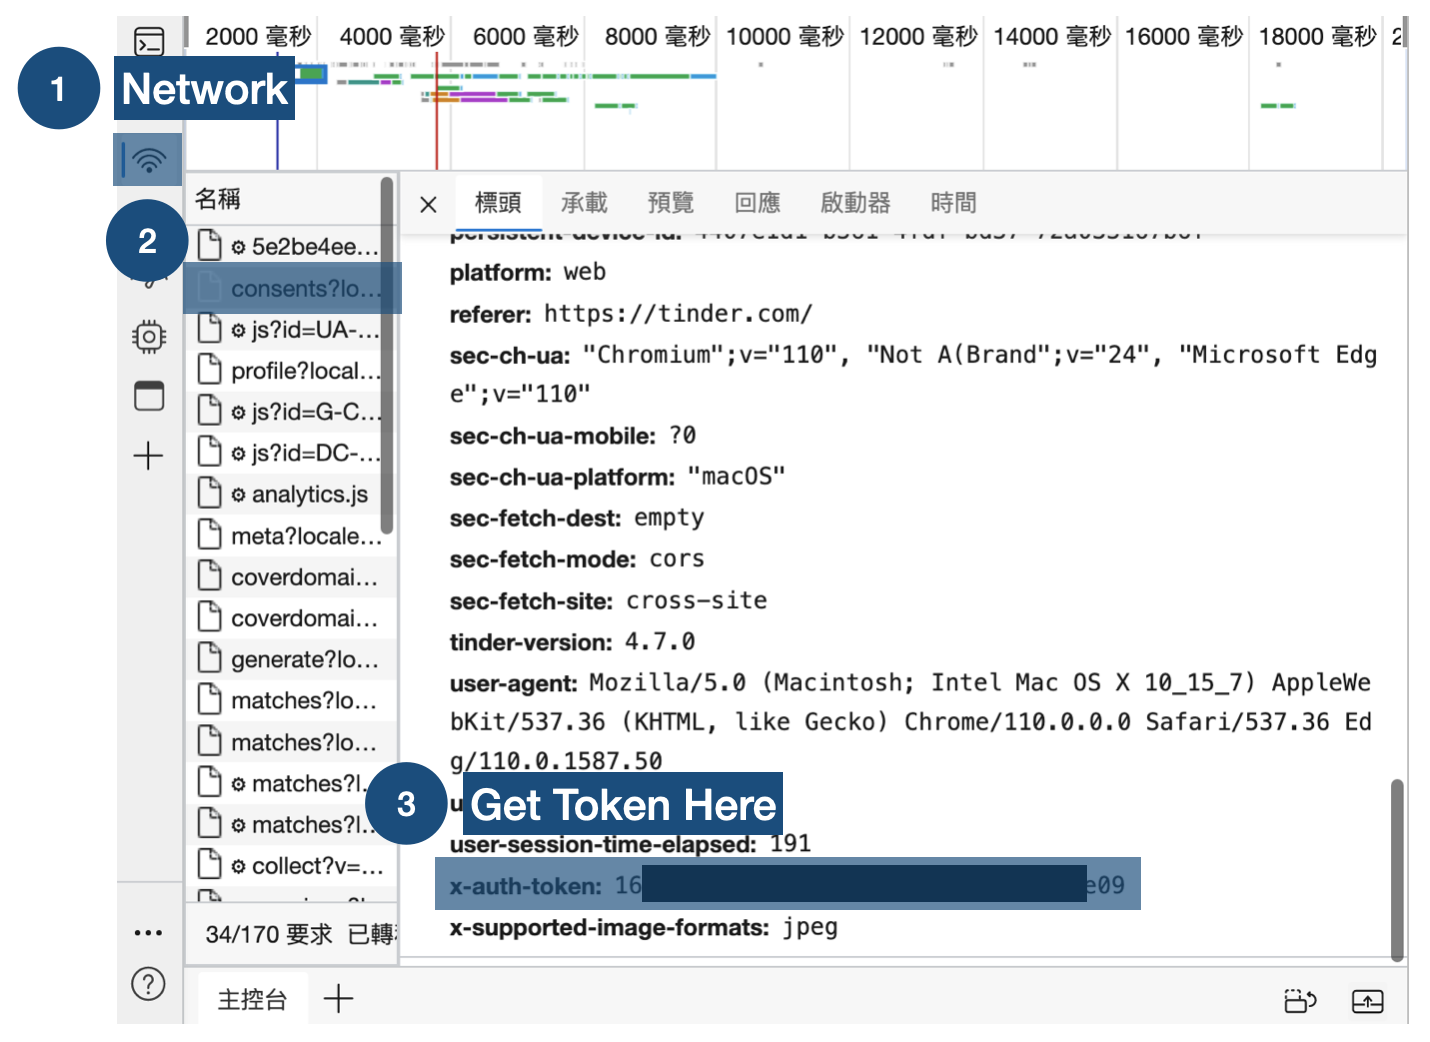Click the help question mark icon

(x=148, y=985)
